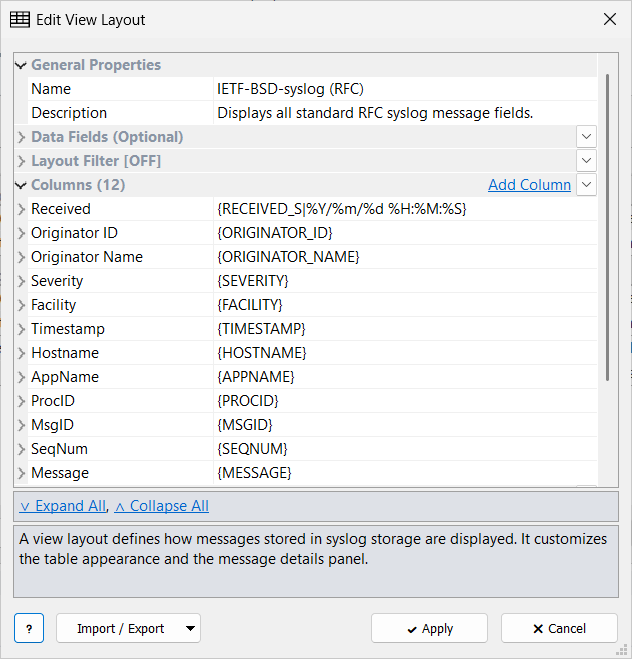Expand the Severity column row
This screenshot has height=659, width=632.
[21, 281]
